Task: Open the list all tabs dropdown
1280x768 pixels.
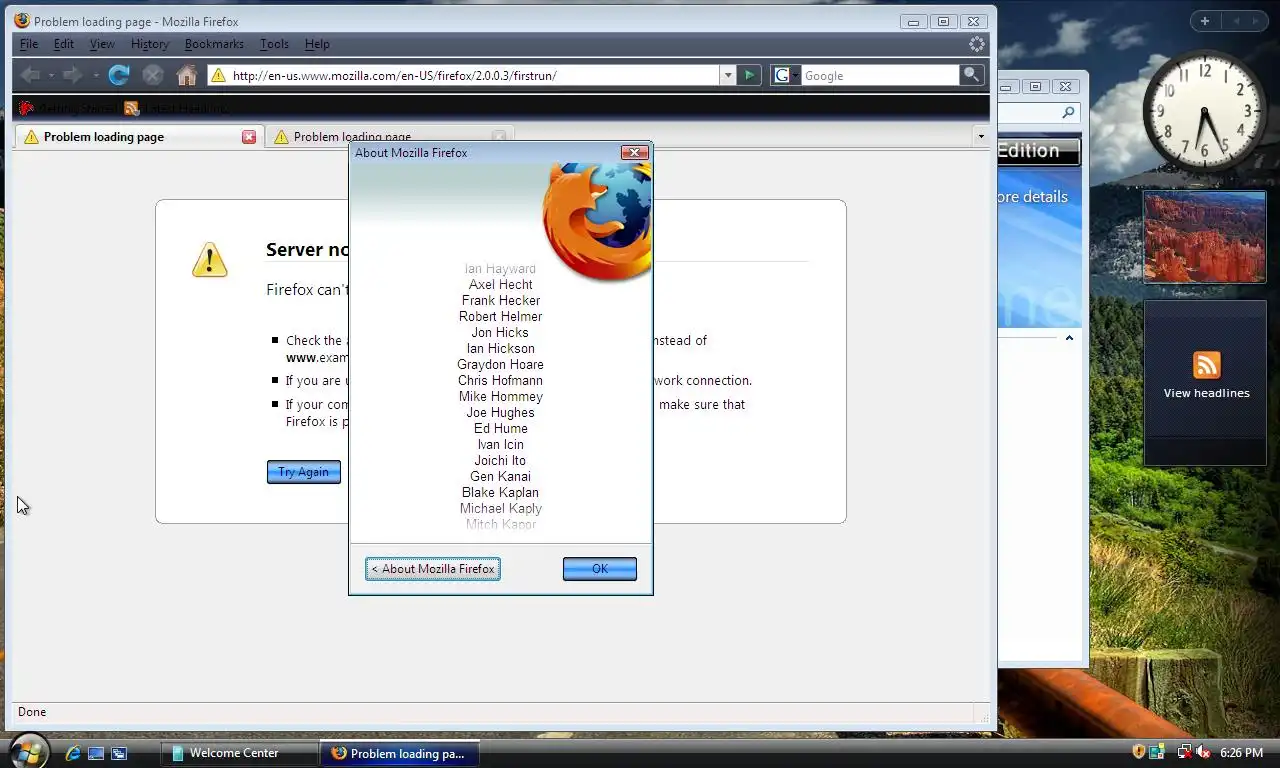Action: [980, 136]
